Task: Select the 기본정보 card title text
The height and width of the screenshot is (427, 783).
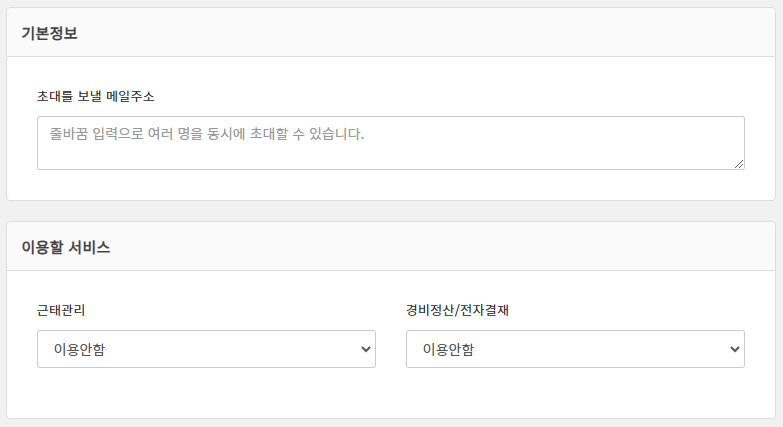Action: click(x=50, y=33)
